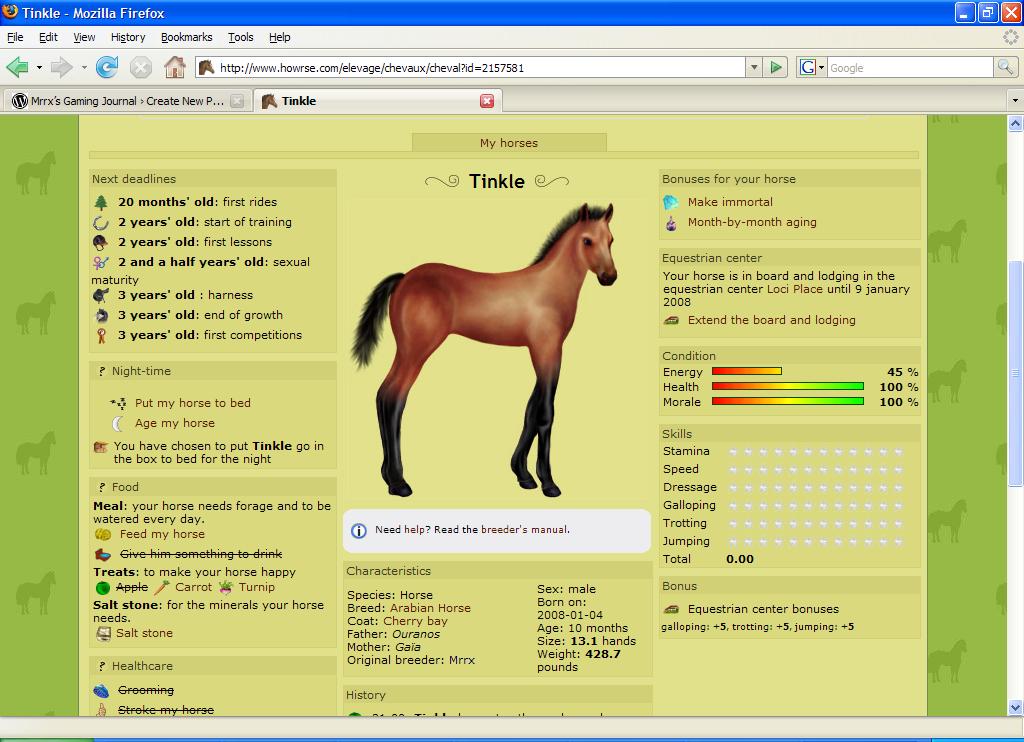Click the Morale condition bar
Screen dimensions: 1024x742
point(788,402)
